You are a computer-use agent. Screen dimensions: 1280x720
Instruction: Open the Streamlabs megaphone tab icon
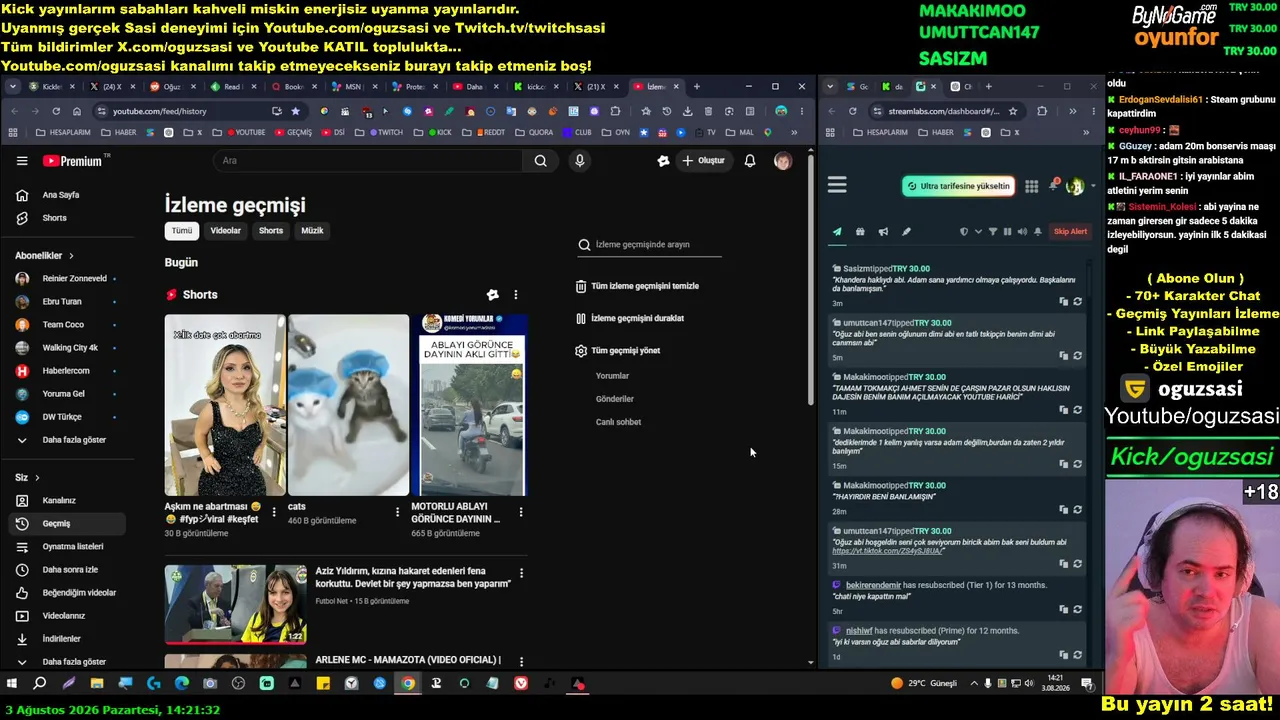[x=883, y=232]
